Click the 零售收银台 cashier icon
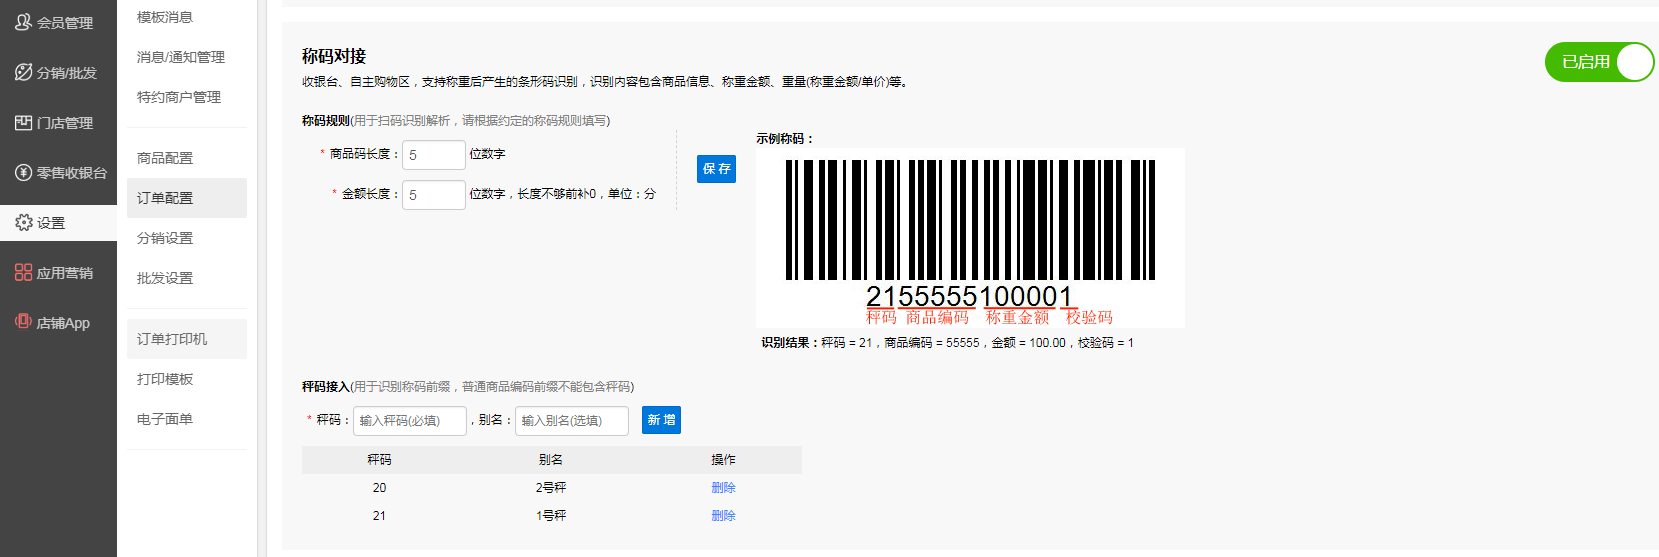Image resolution: width=1659 pixels, height=557 pixels. coord(23,172)
